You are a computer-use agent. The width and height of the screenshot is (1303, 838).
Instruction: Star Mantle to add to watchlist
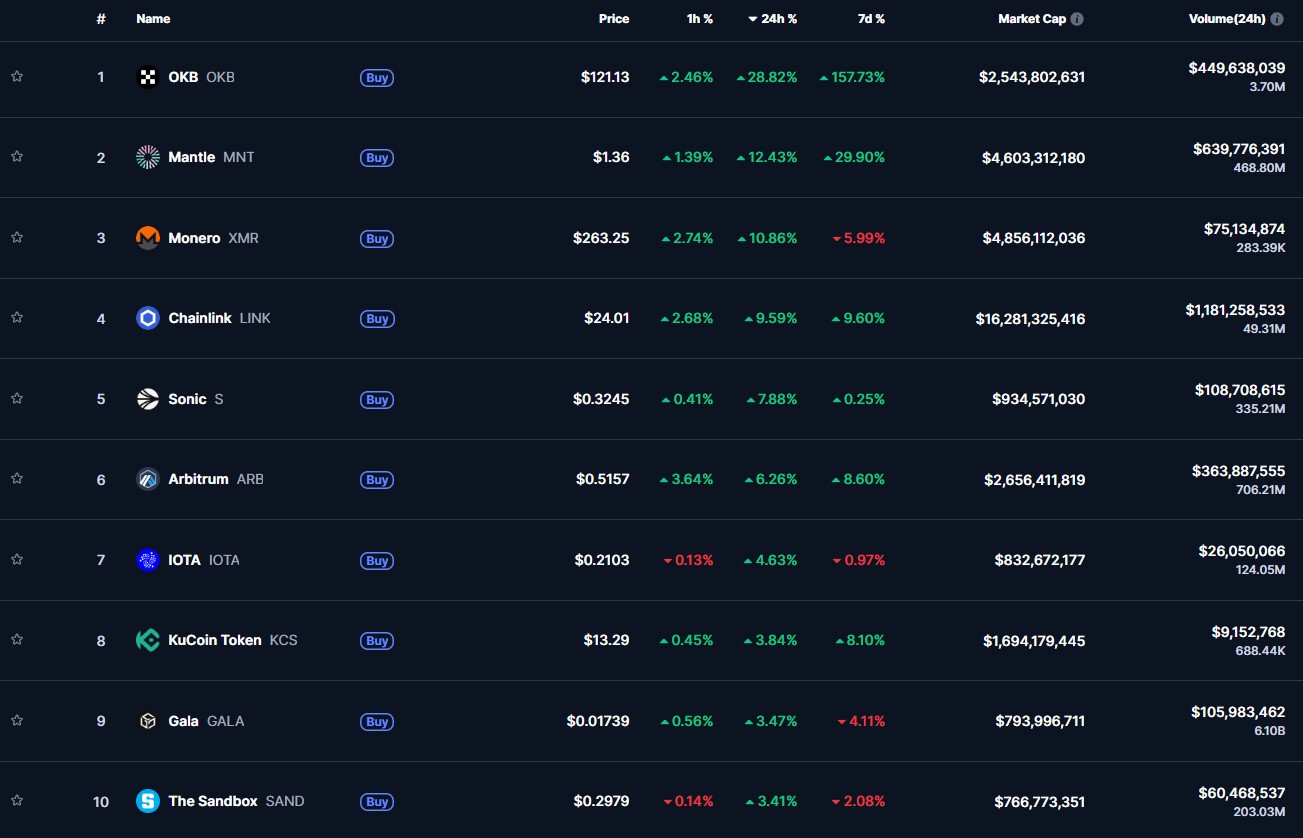coord(17,156)
